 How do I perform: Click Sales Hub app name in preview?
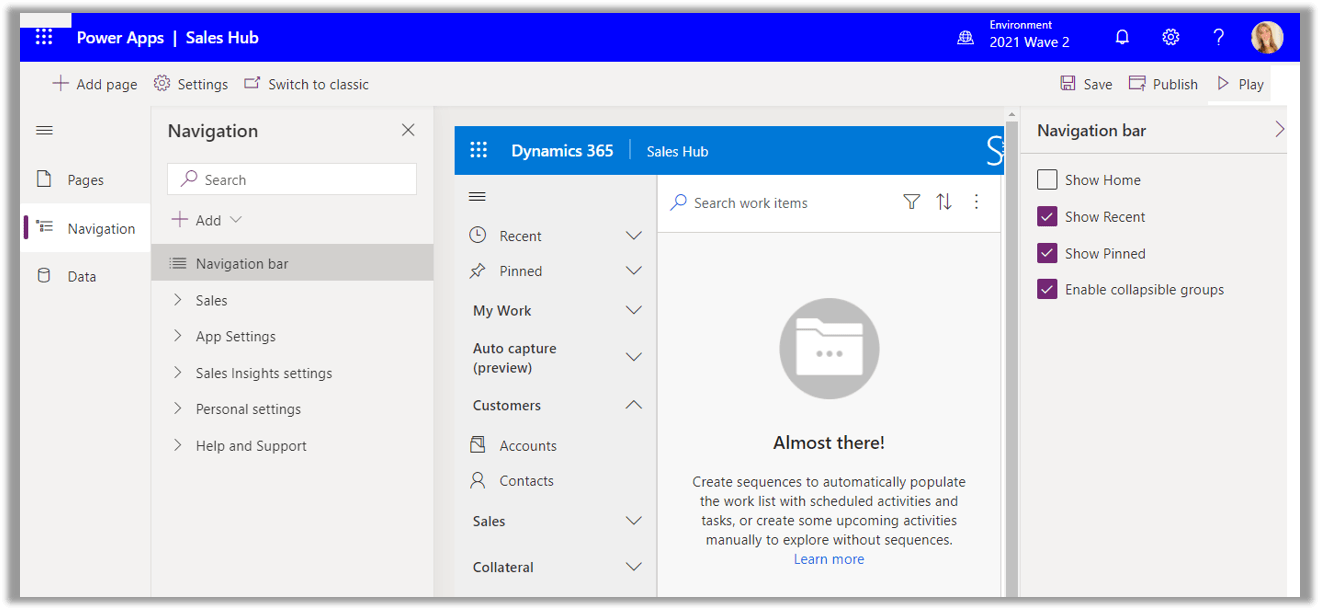[x=677, y=151]
